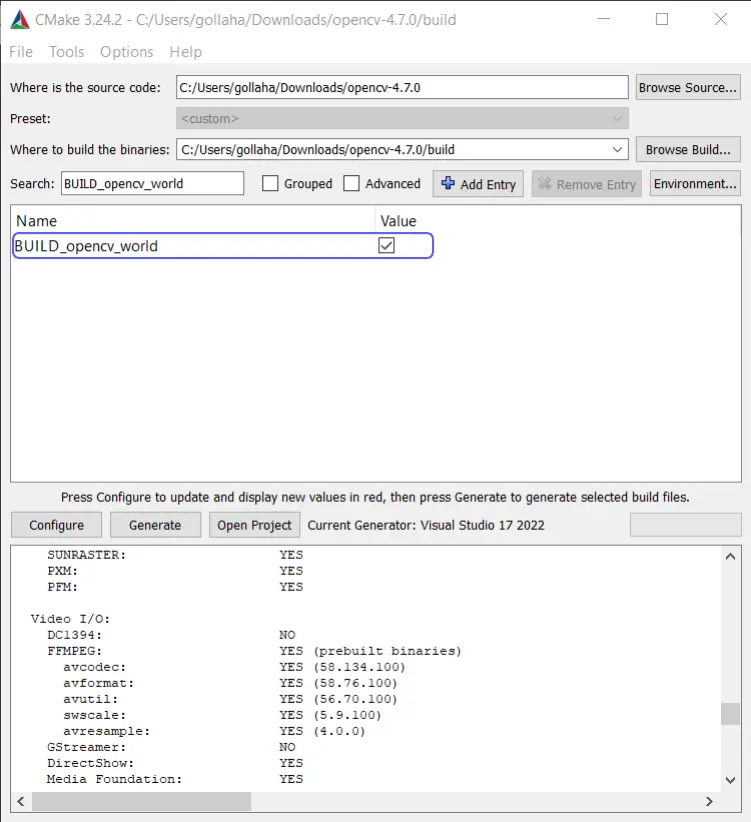This screenshot has width=751, height=822.
Task: Maximize the CMake window
Action: pyautogui.click(x=662, y=19)
